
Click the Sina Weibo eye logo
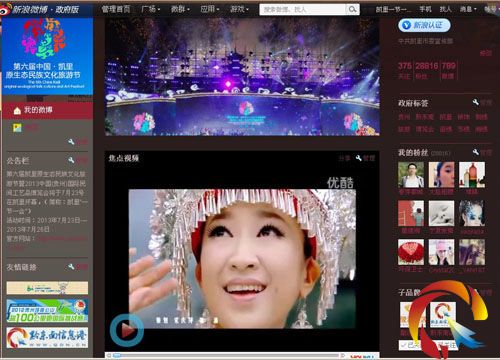click(6, 9)
